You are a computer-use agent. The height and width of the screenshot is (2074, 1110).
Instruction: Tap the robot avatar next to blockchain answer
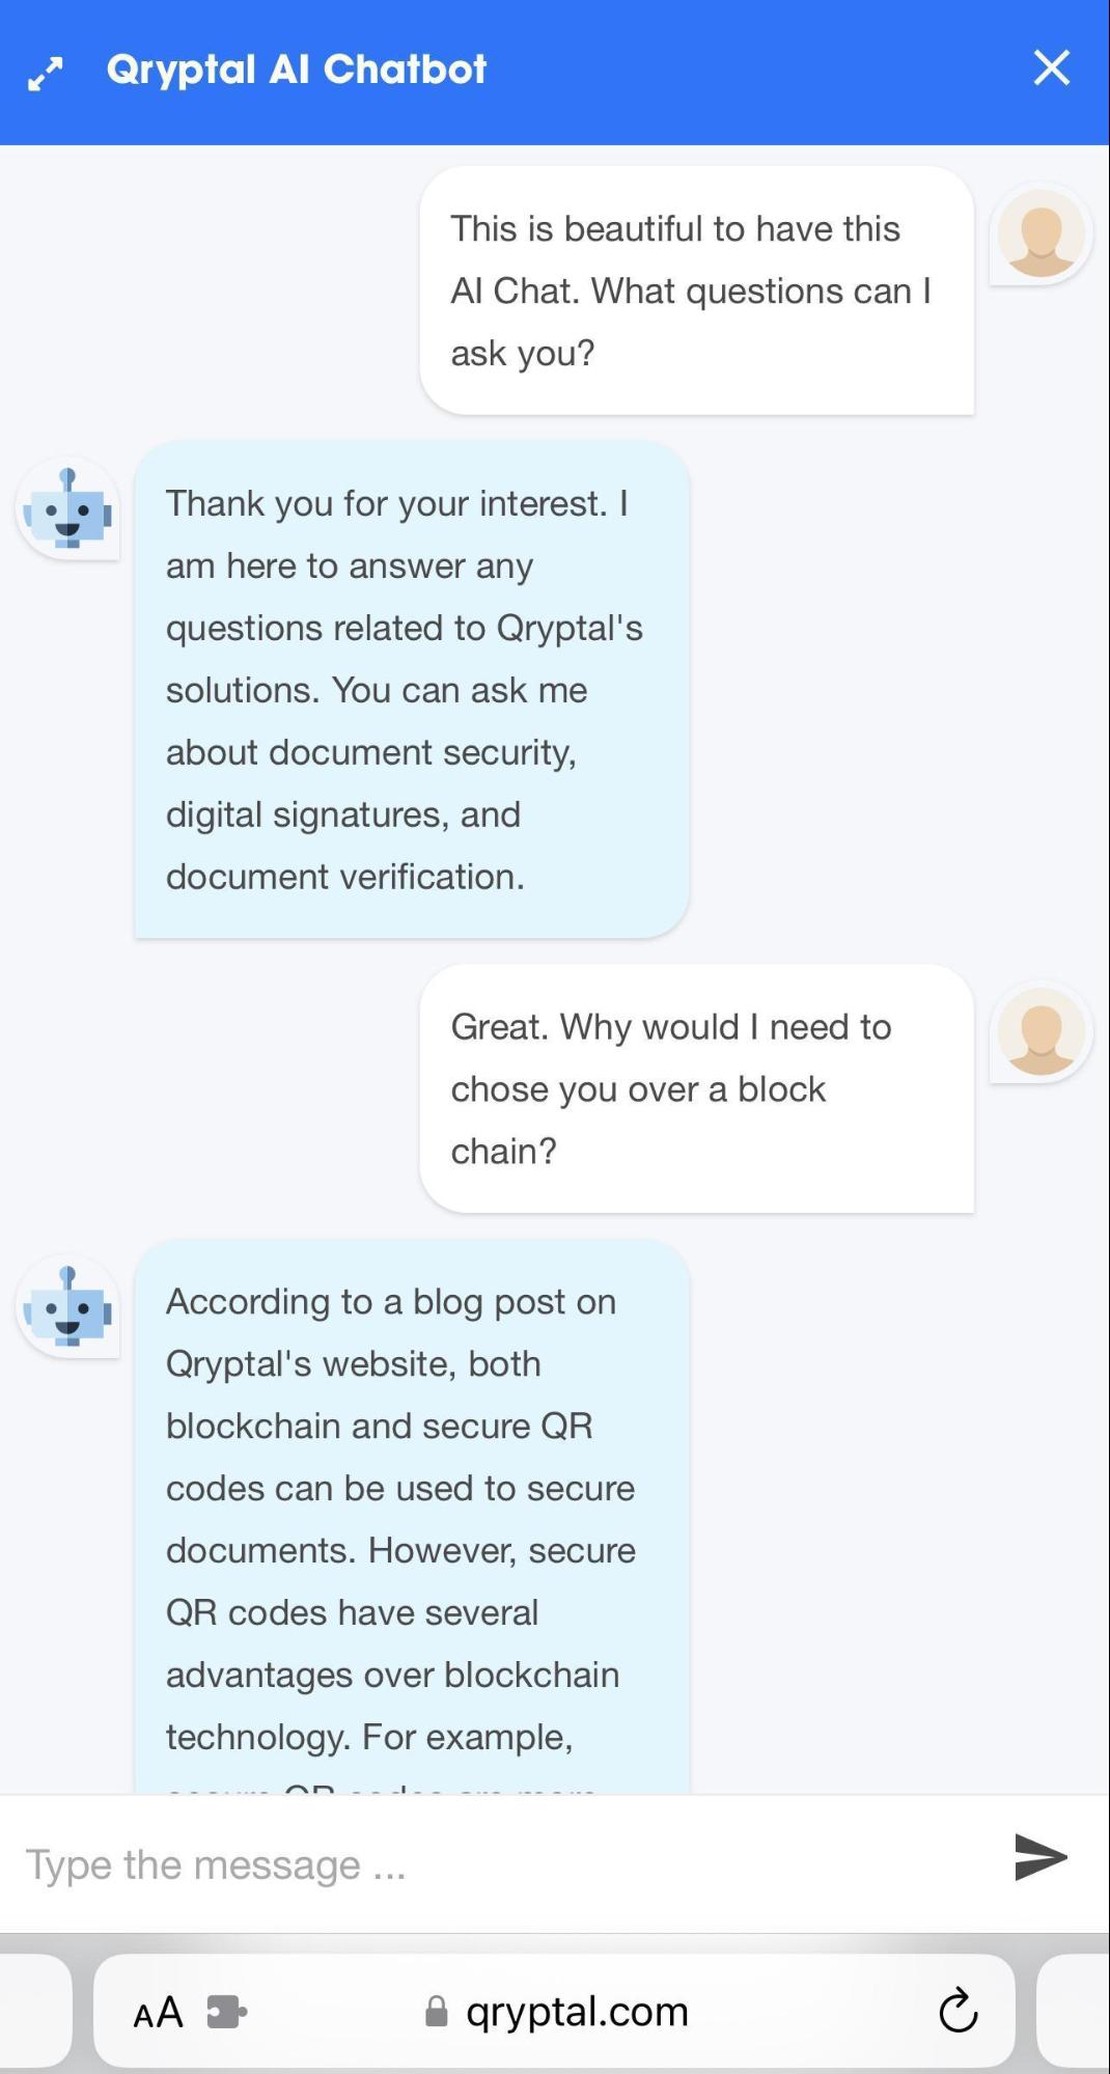pos(67,1308)
